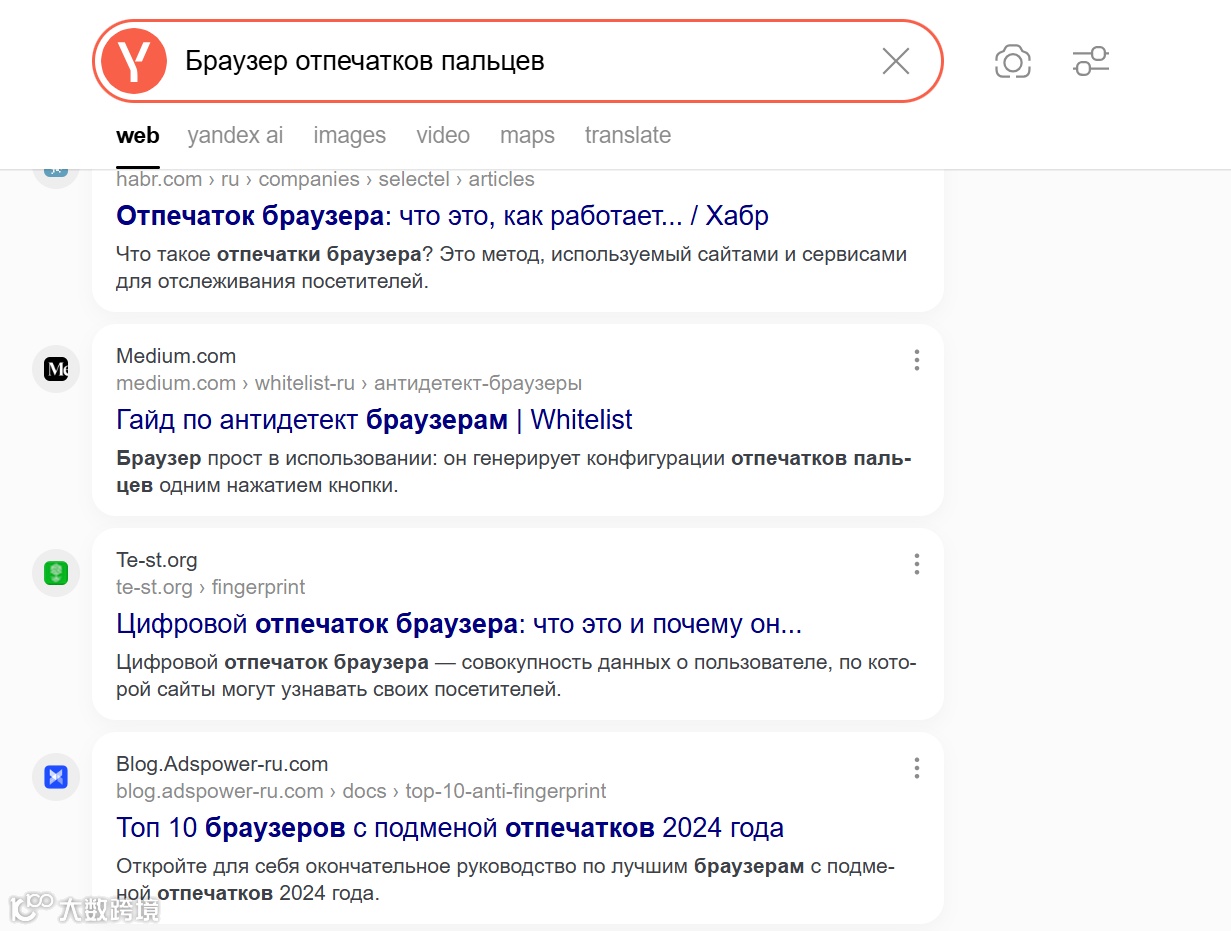Switch to the video tab
The width and height of the screenshot is (1231, 931).
click(443, 135)
